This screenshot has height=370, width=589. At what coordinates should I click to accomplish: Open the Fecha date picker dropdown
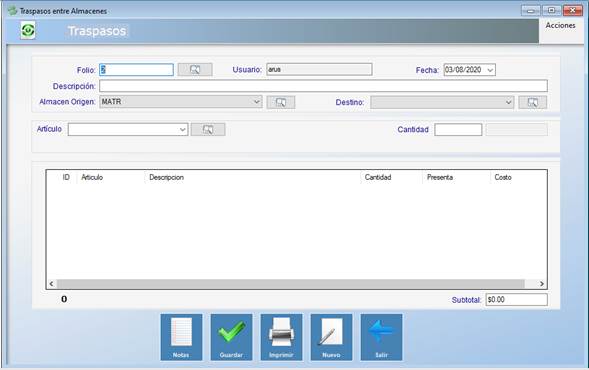[x=490, y=70]
